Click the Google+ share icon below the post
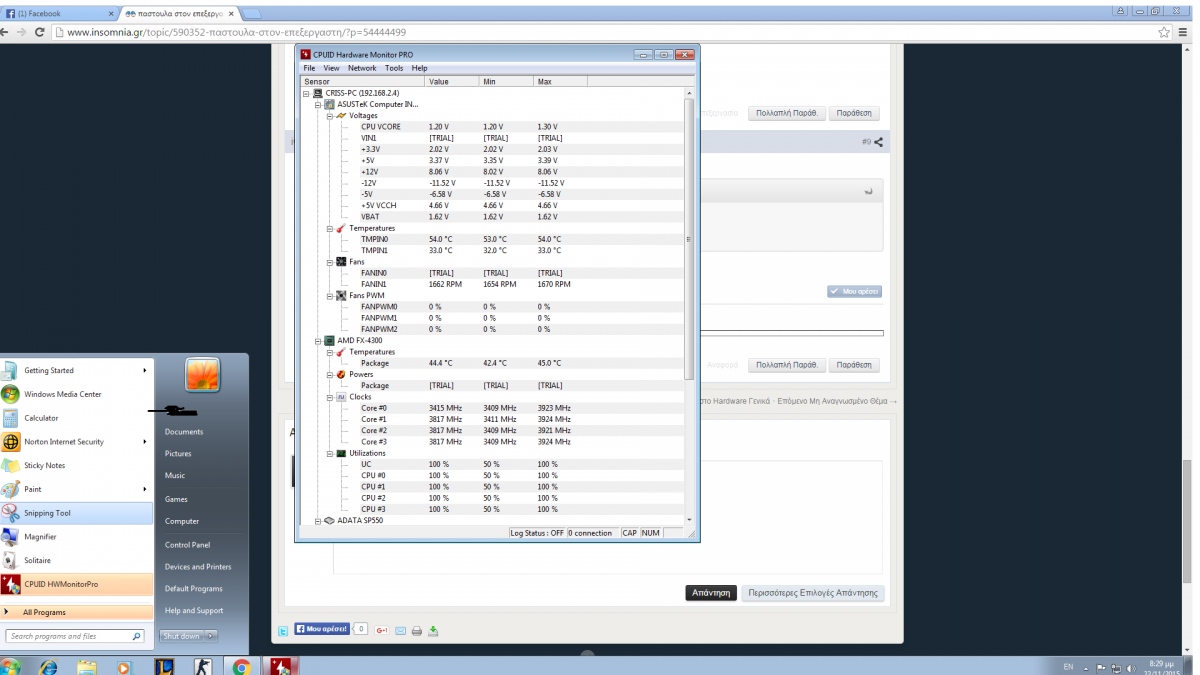This screenshot has height=675, width=1200. 382,631
